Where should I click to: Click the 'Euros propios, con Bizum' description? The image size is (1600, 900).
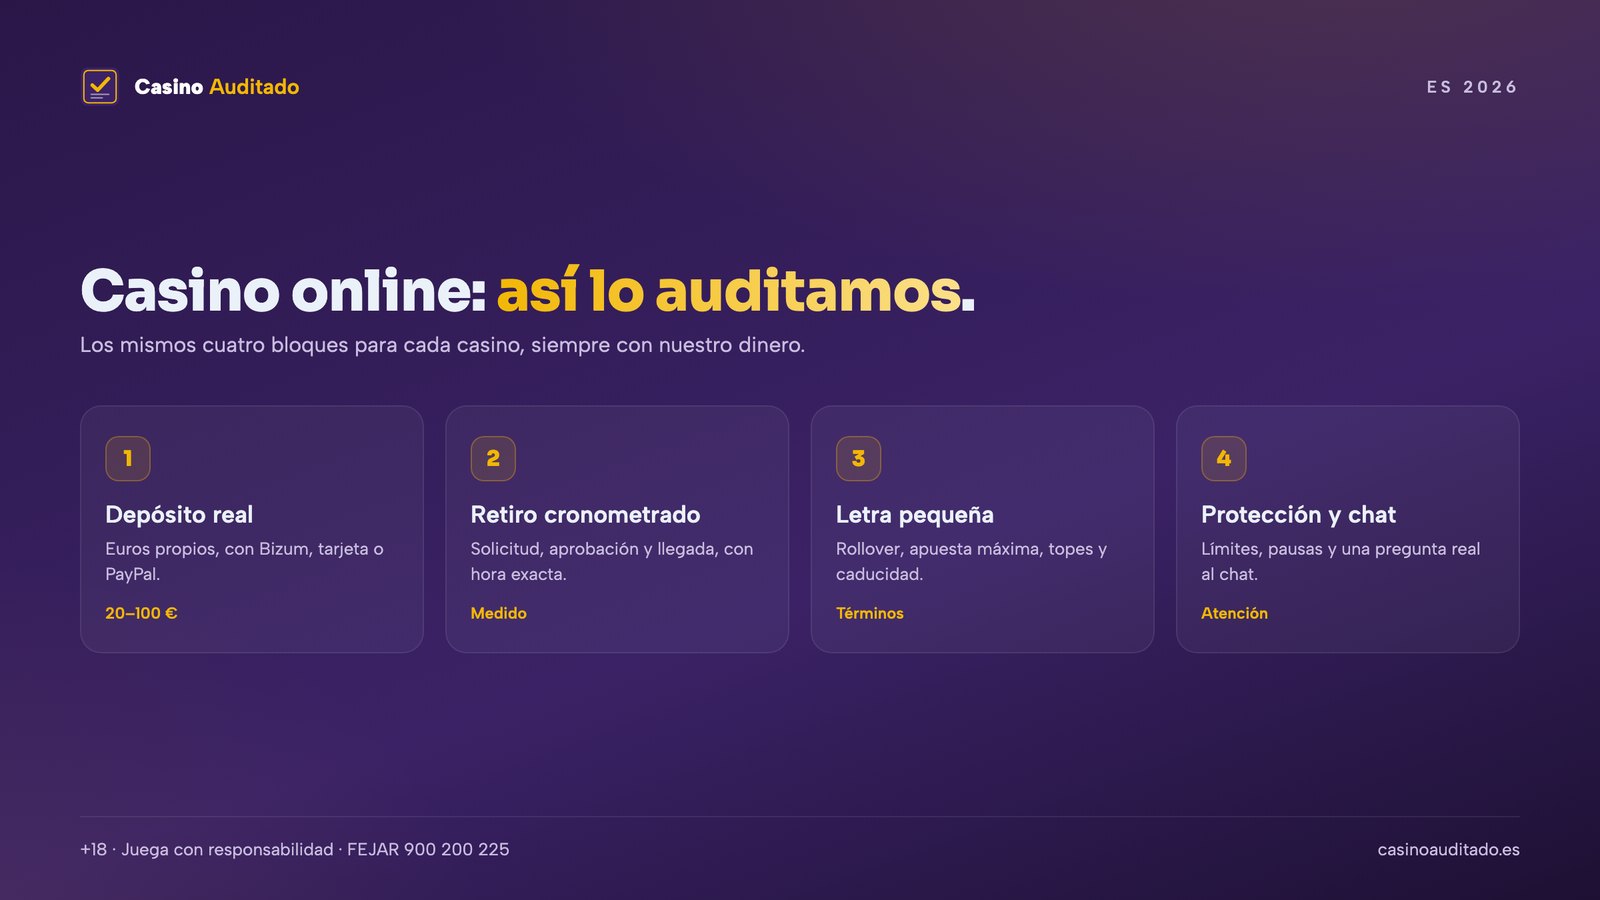tap(244, 561)
